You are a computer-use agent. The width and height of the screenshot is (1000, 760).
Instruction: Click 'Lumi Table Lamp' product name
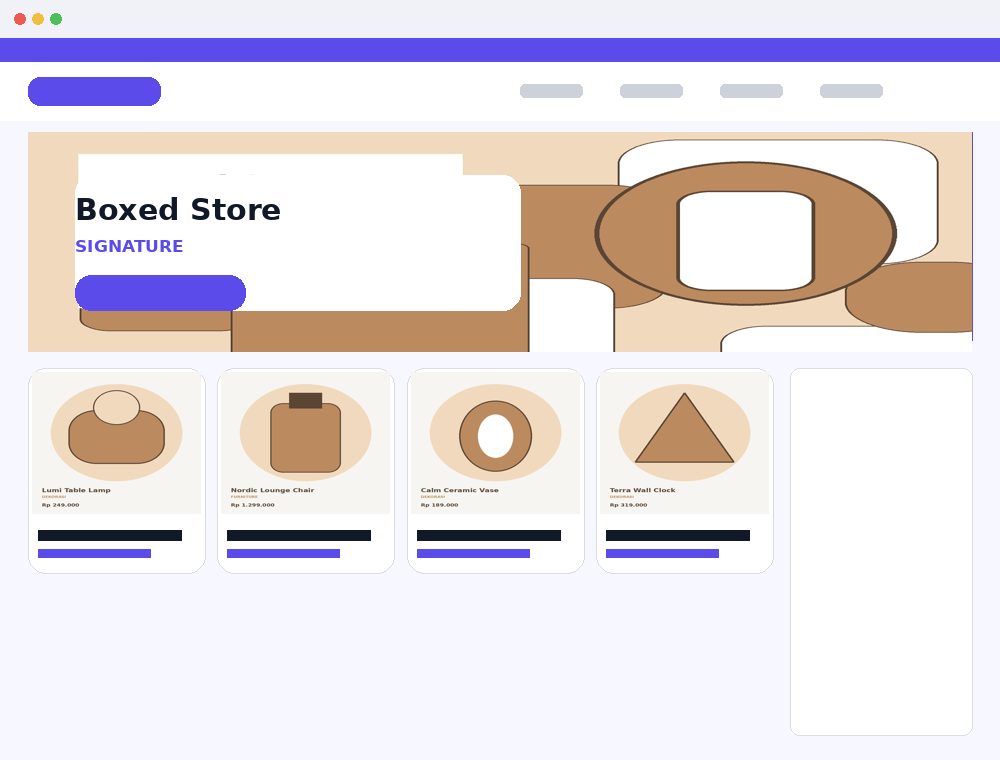tap(76, 490)
